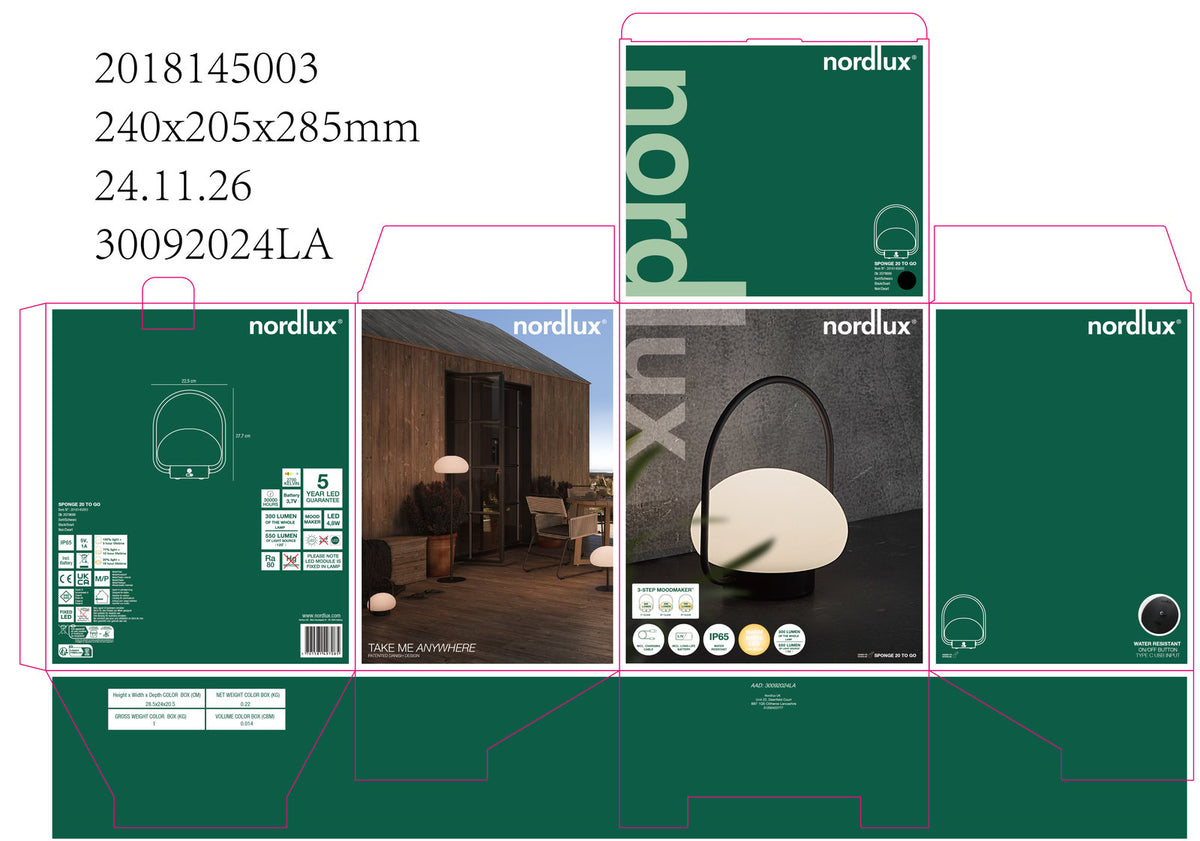Viewport: 1200px width, 841px height.
Task: Click the crossed-out Hg mercury-free badge
Action: (291, 562)
